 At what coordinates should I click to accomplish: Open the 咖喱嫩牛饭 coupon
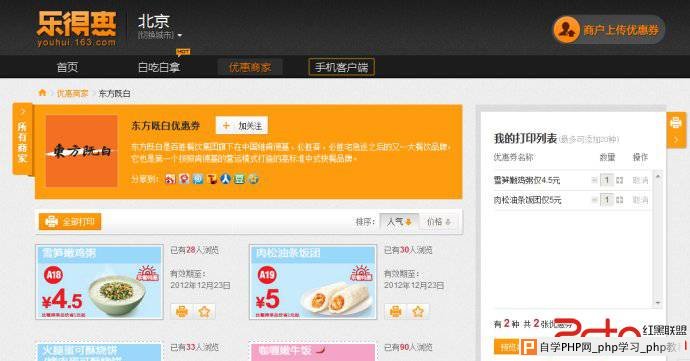313,352
